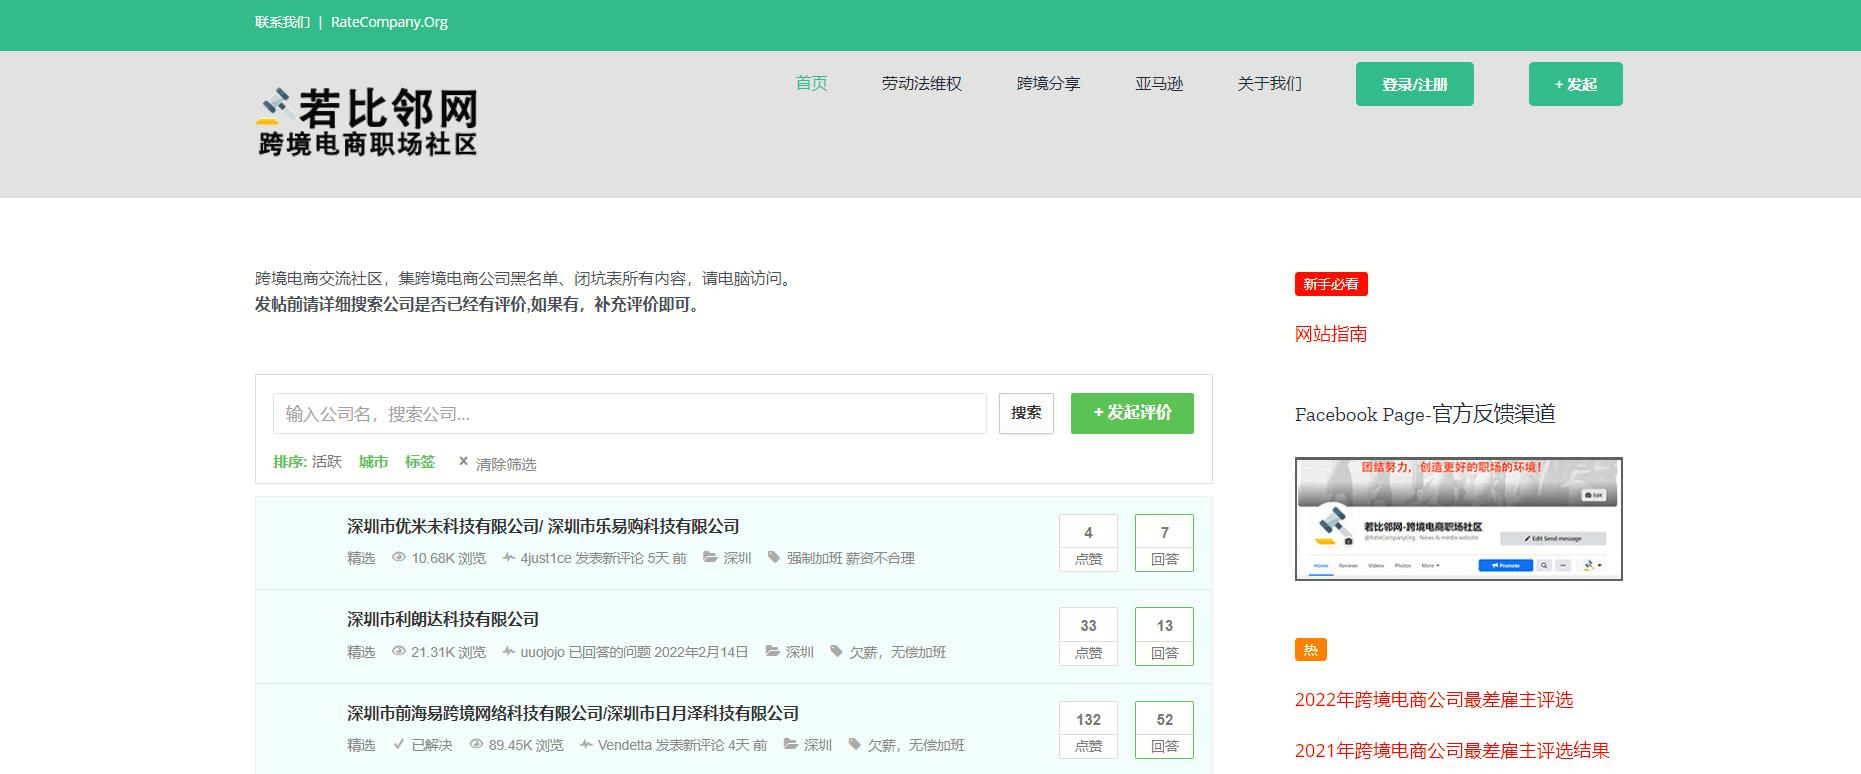Click the clear filter X icon

[463, 462]
